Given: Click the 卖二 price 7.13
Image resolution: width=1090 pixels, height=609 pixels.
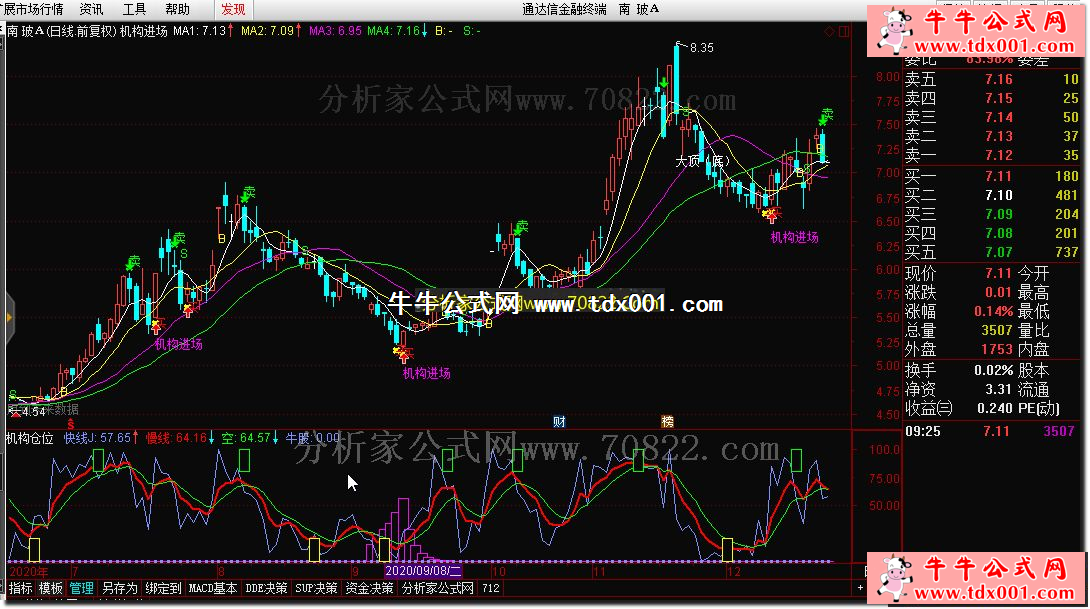Looking at the screenshot, I should pos(998,136).
